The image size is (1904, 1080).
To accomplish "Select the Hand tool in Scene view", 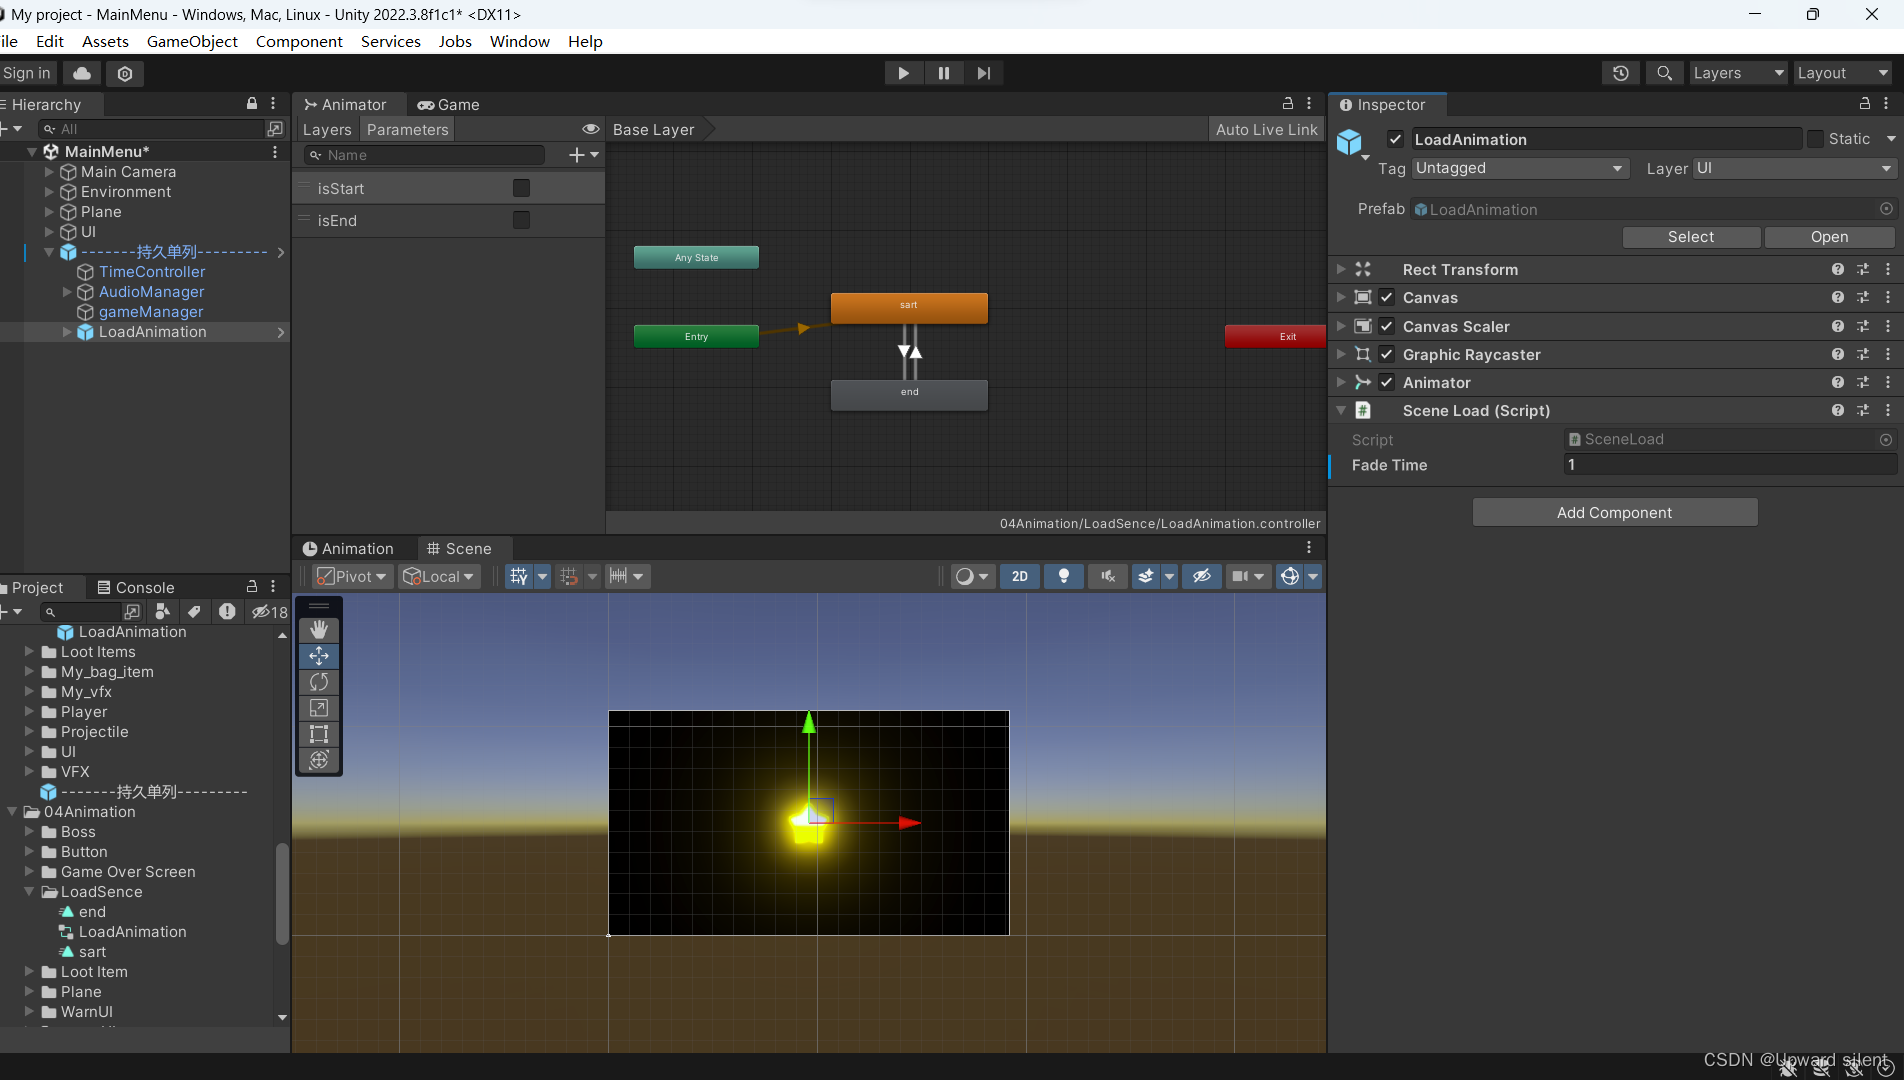I will 319,629.
